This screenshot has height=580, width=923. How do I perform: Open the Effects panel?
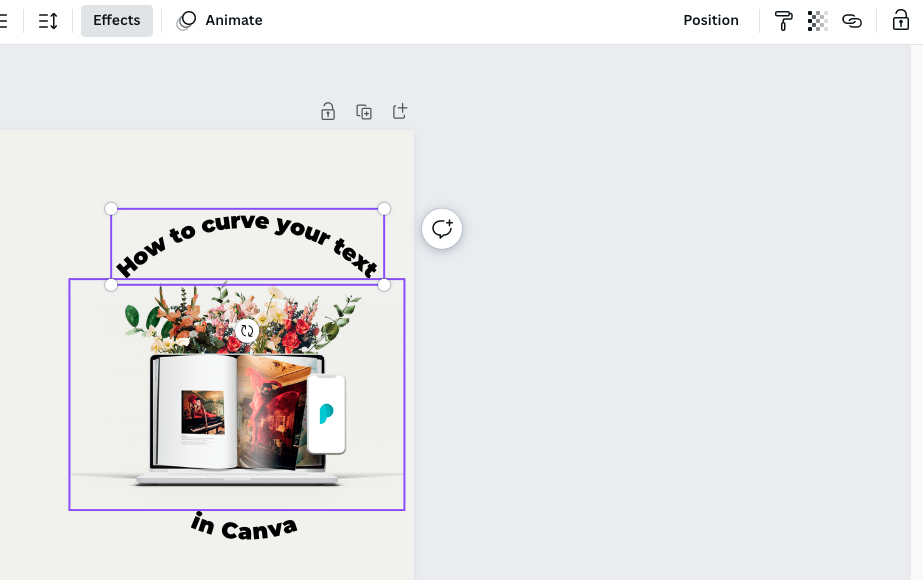(116, 20)
